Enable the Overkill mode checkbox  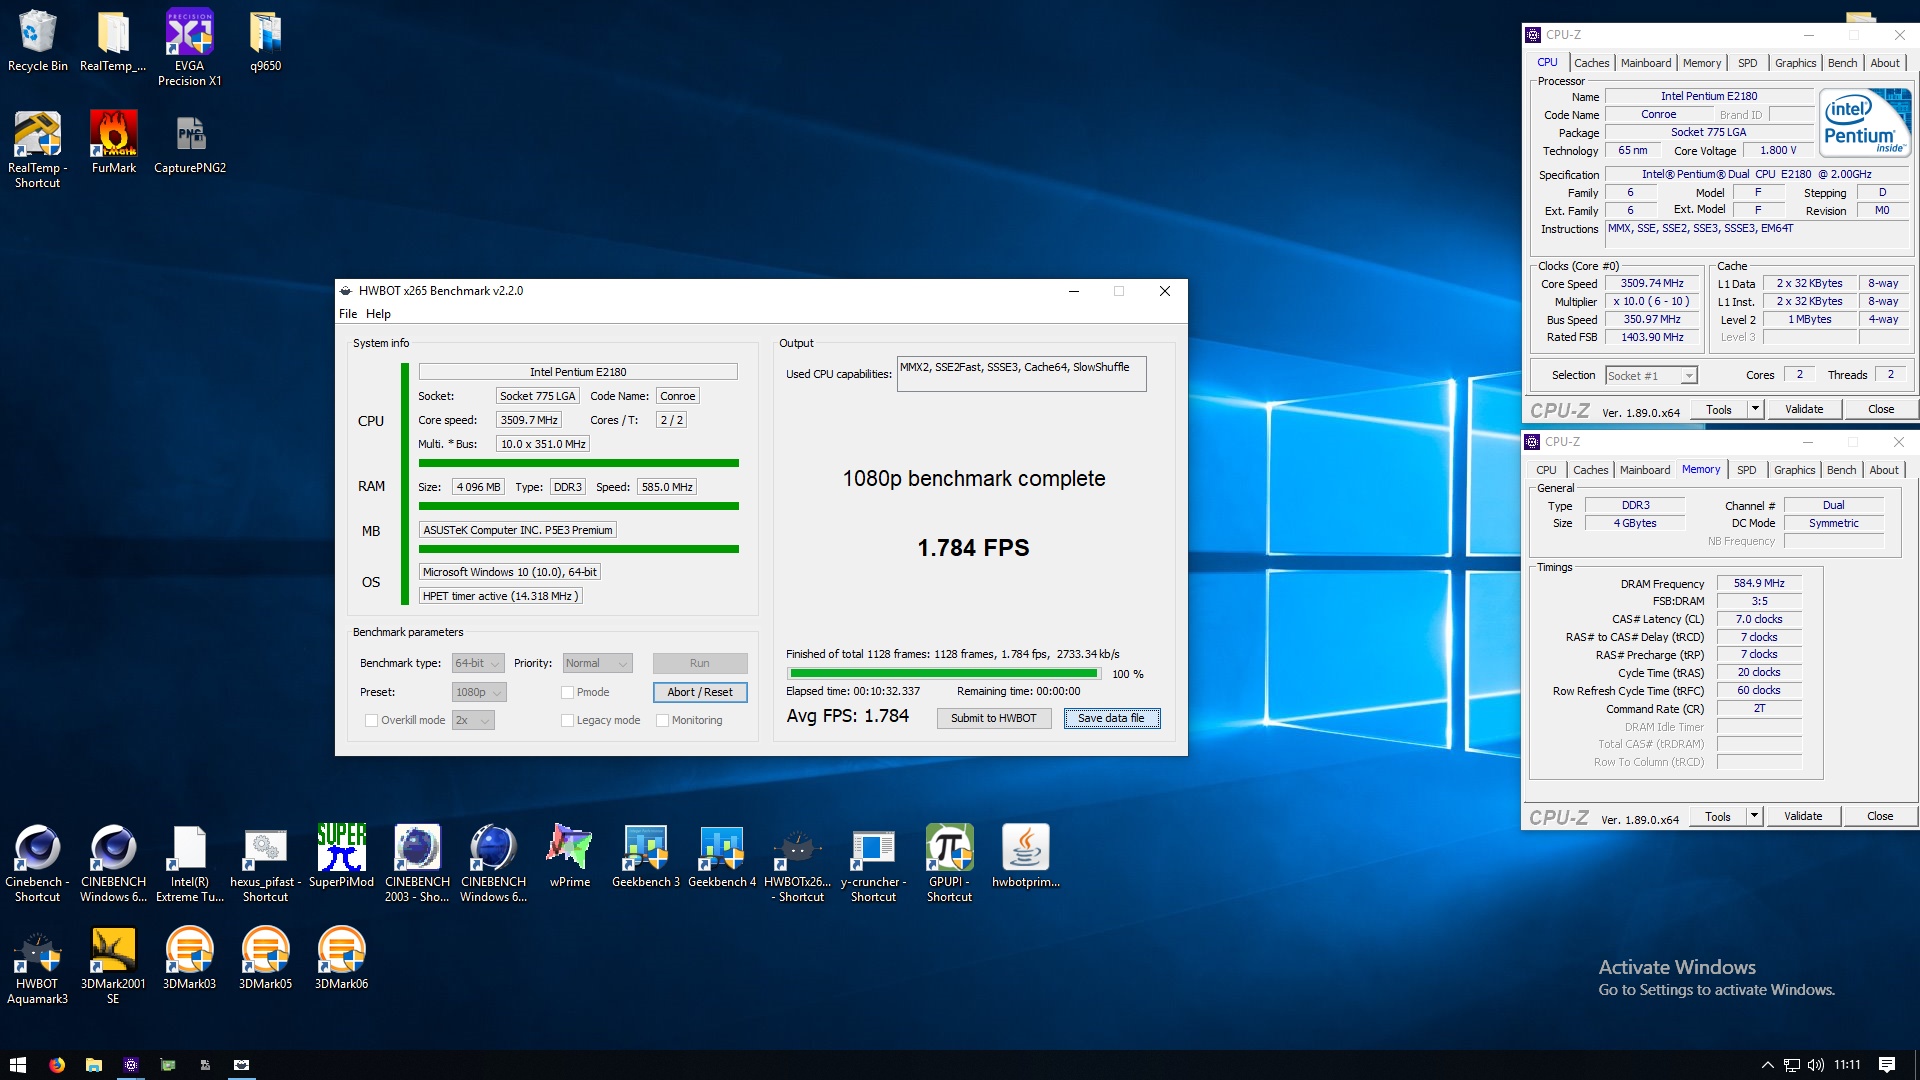pyautogui.click(x=371, y=720)
